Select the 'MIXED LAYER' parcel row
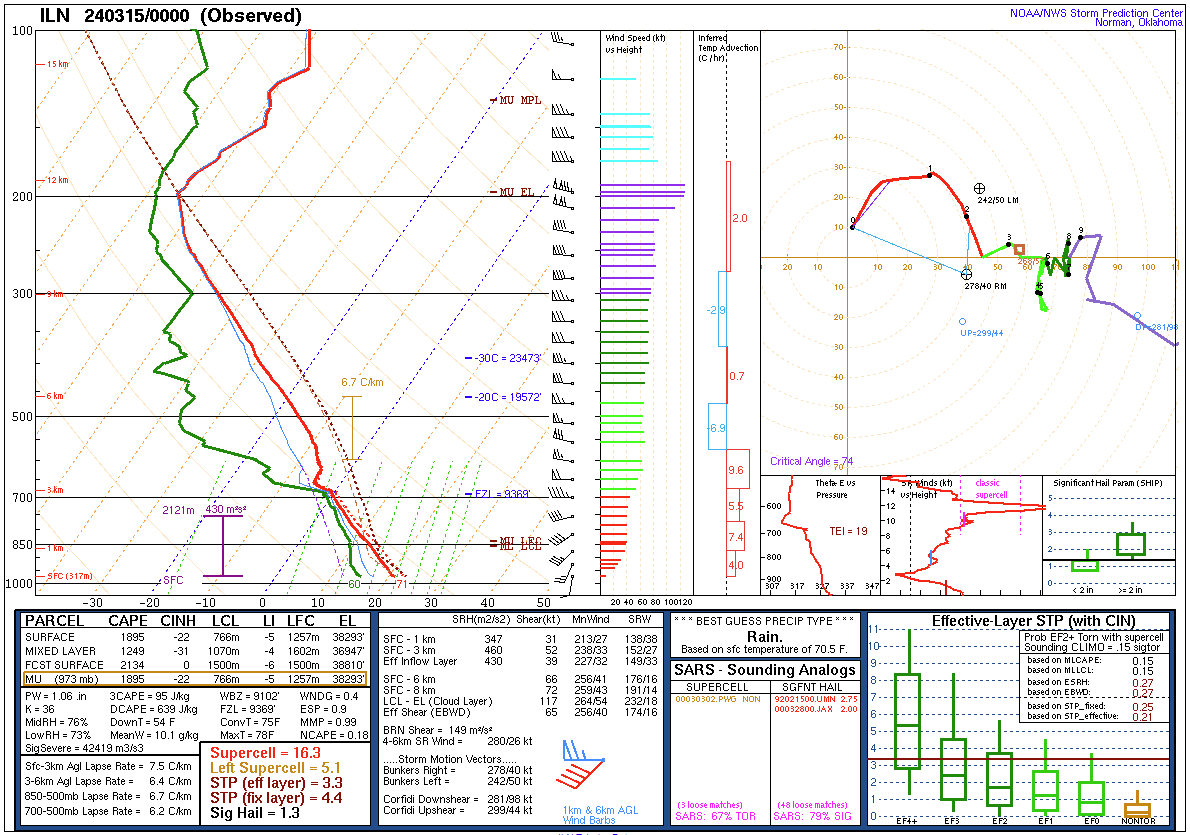 (x=195, y=651)
